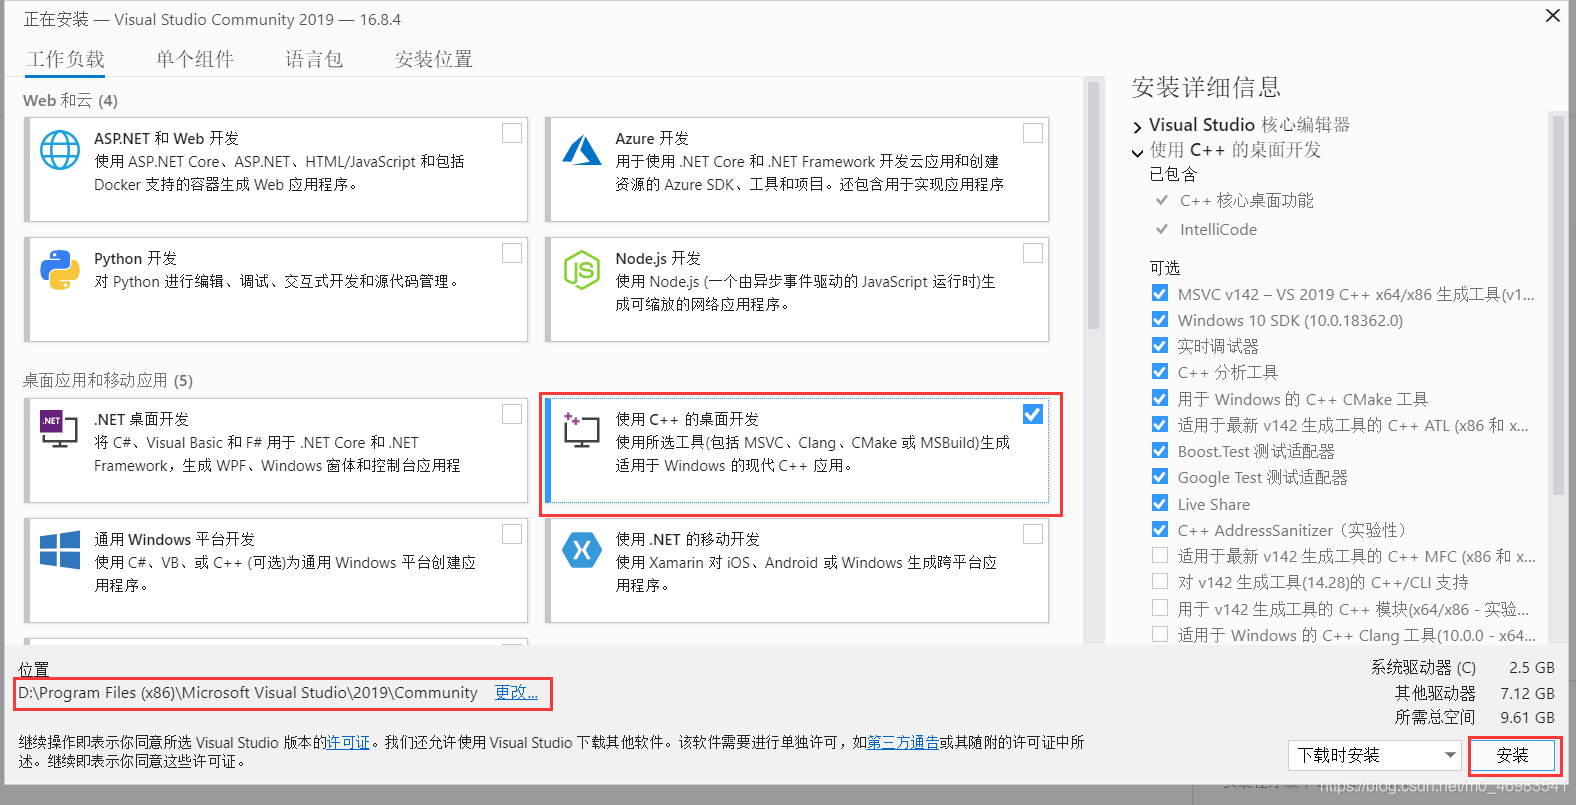Uncheck the C++ 分析工具 option
This screenshot has width=1576, height=805.
(x=1160, y=371)
